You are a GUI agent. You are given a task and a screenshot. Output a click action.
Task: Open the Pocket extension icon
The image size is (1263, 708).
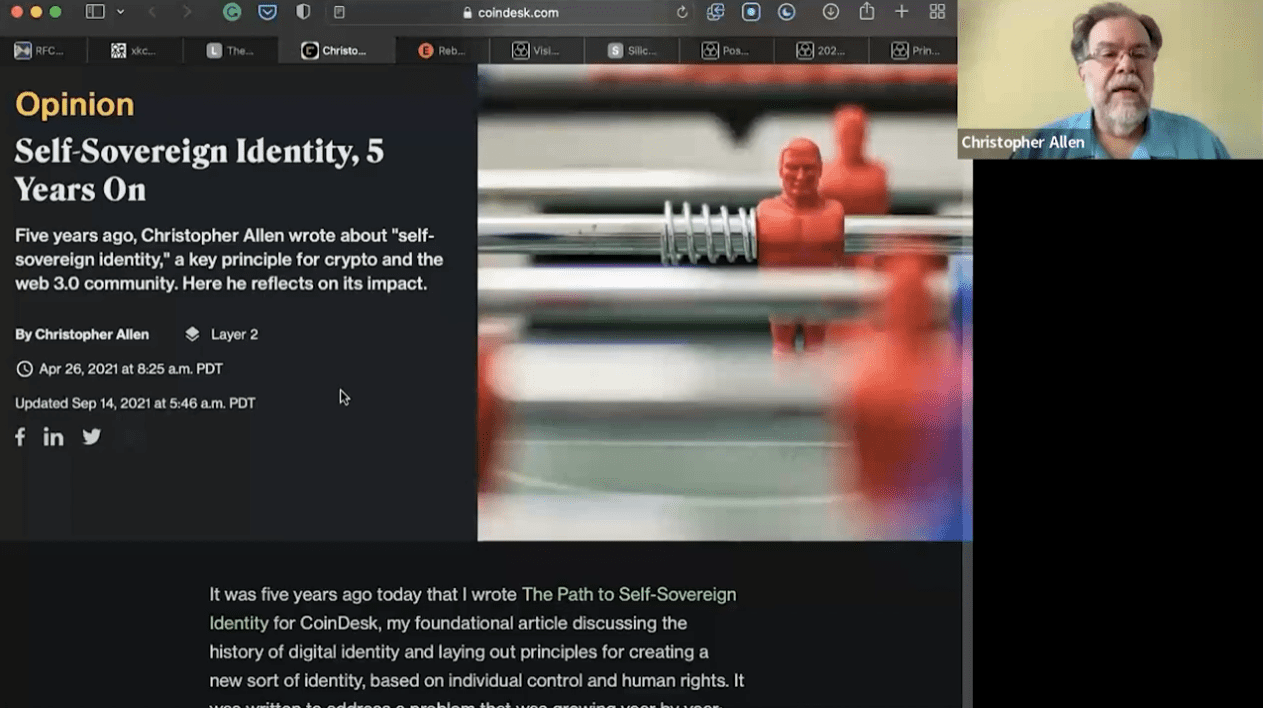pyautogui.click(x=267, y=12)
